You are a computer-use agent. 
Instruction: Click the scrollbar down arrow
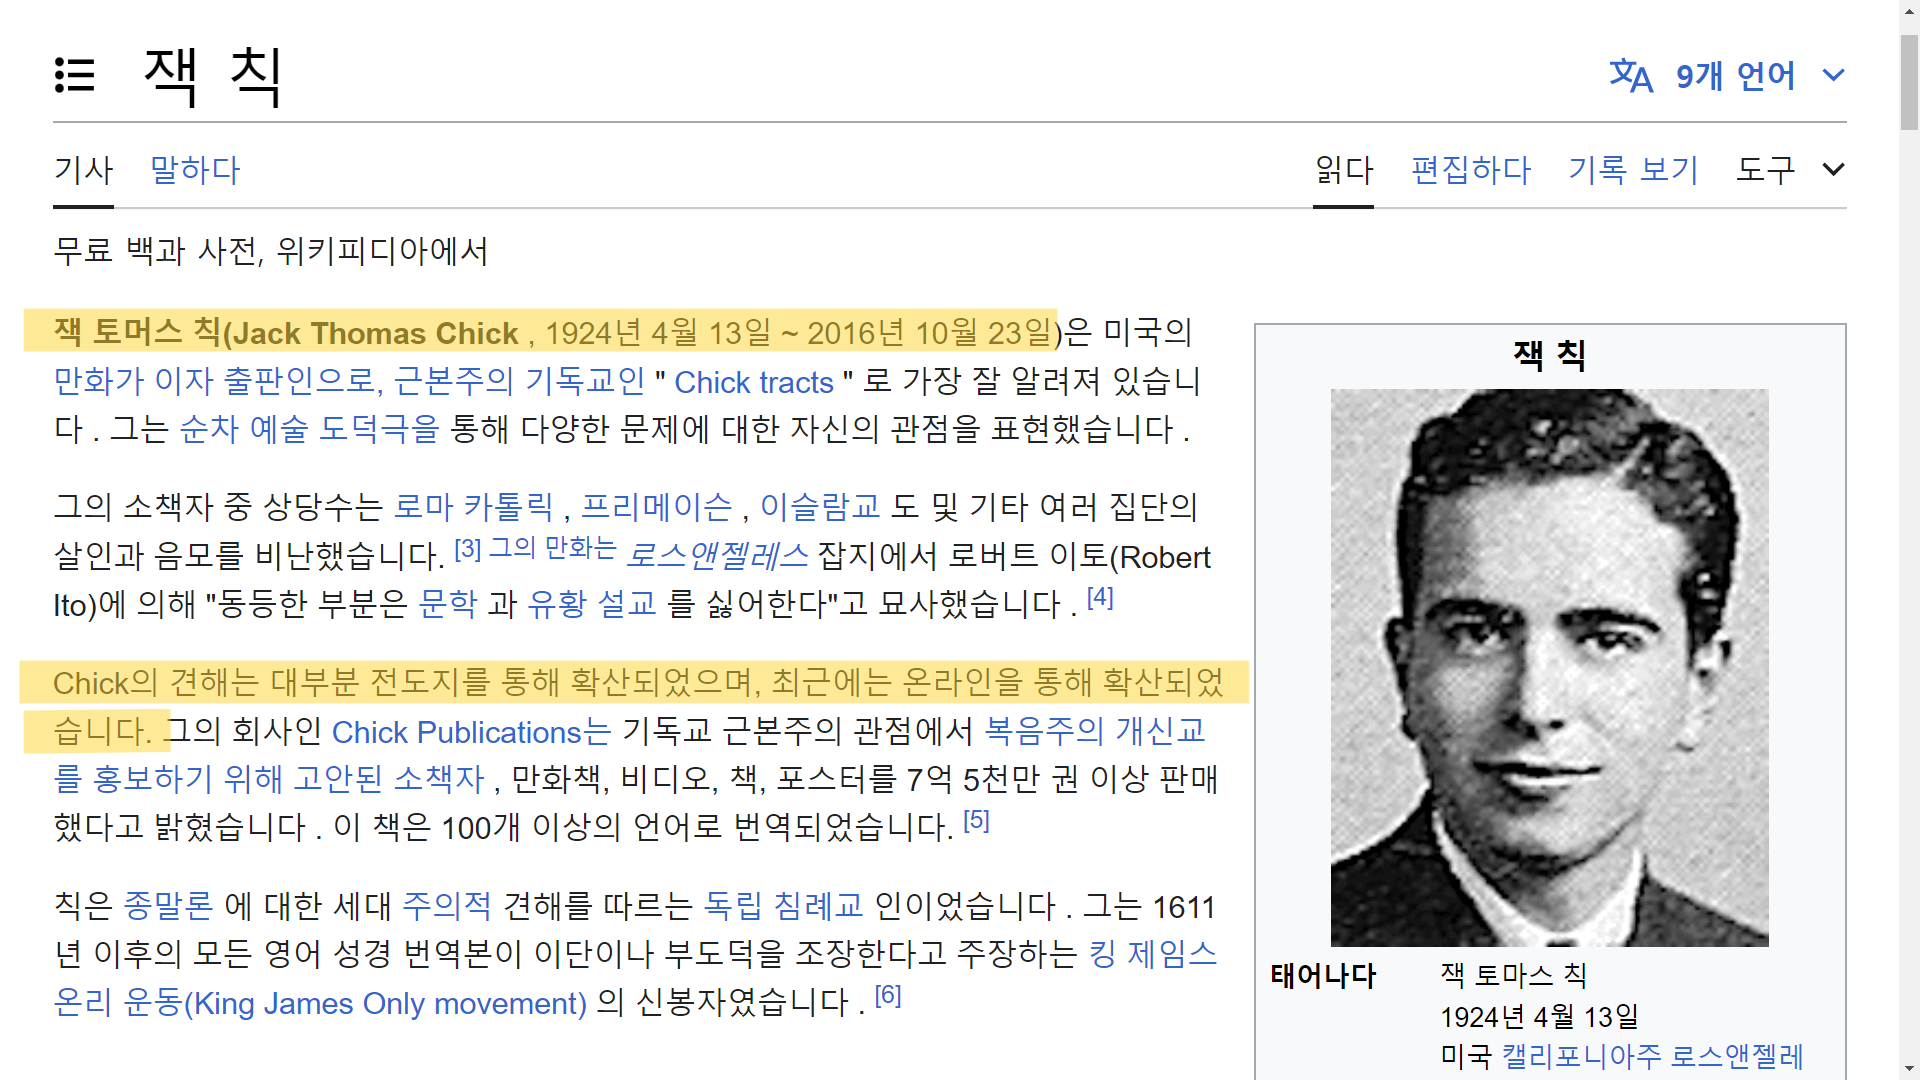click(x=1909, y=1068)
